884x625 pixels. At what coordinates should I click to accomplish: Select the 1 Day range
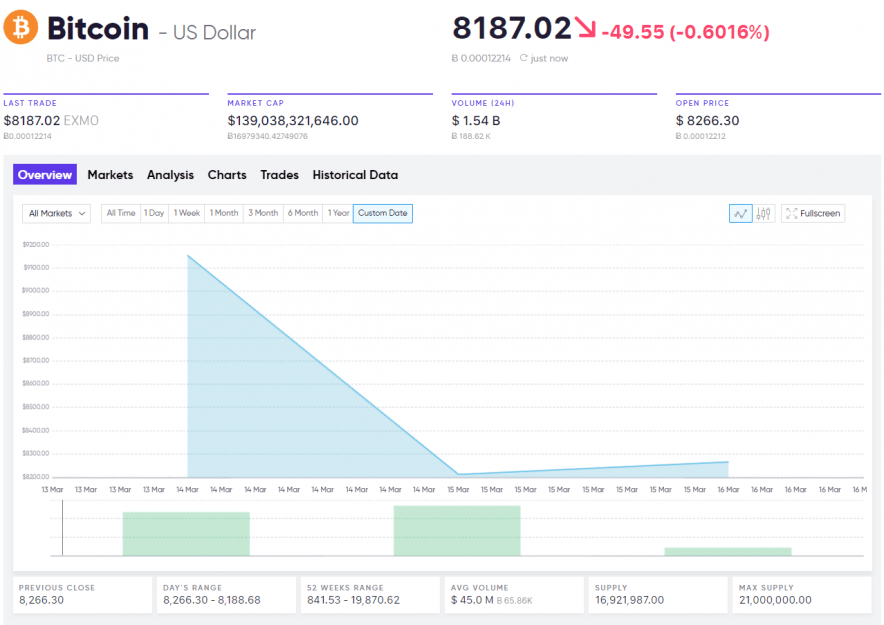[x=154, y=213]
